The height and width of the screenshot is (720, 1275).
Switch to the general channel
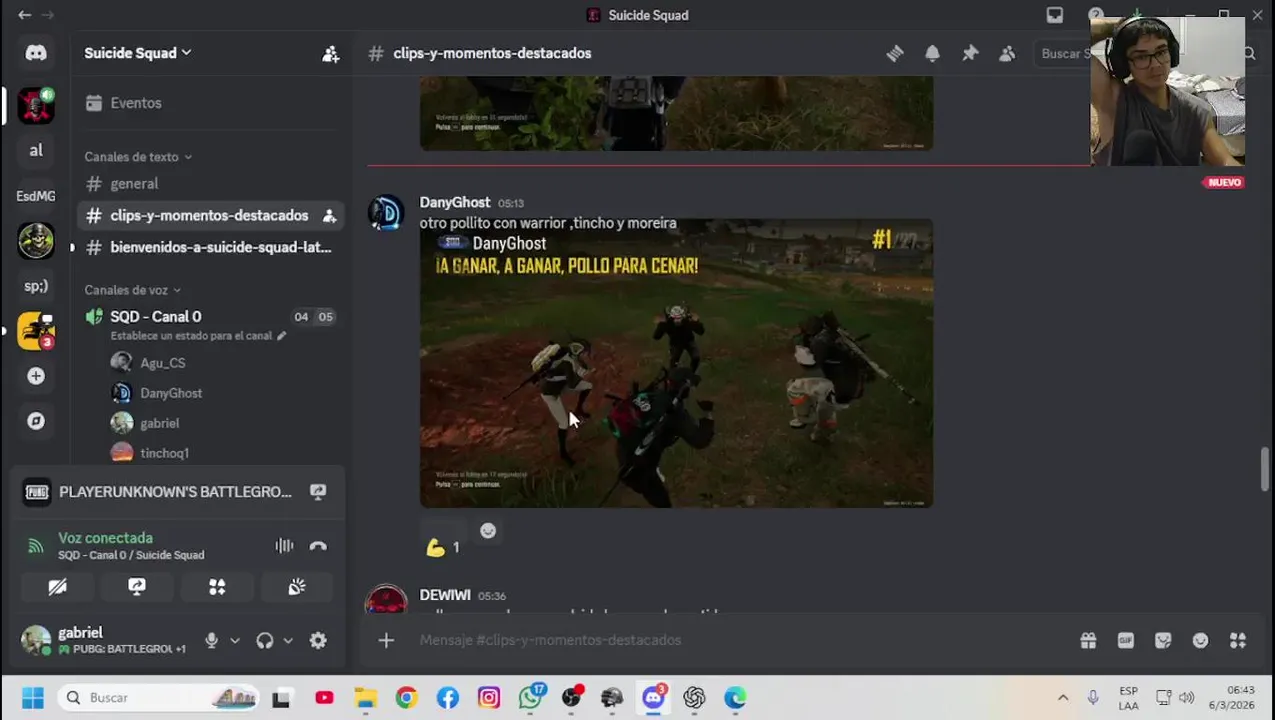pyautogui.click(x=210, y=184)
